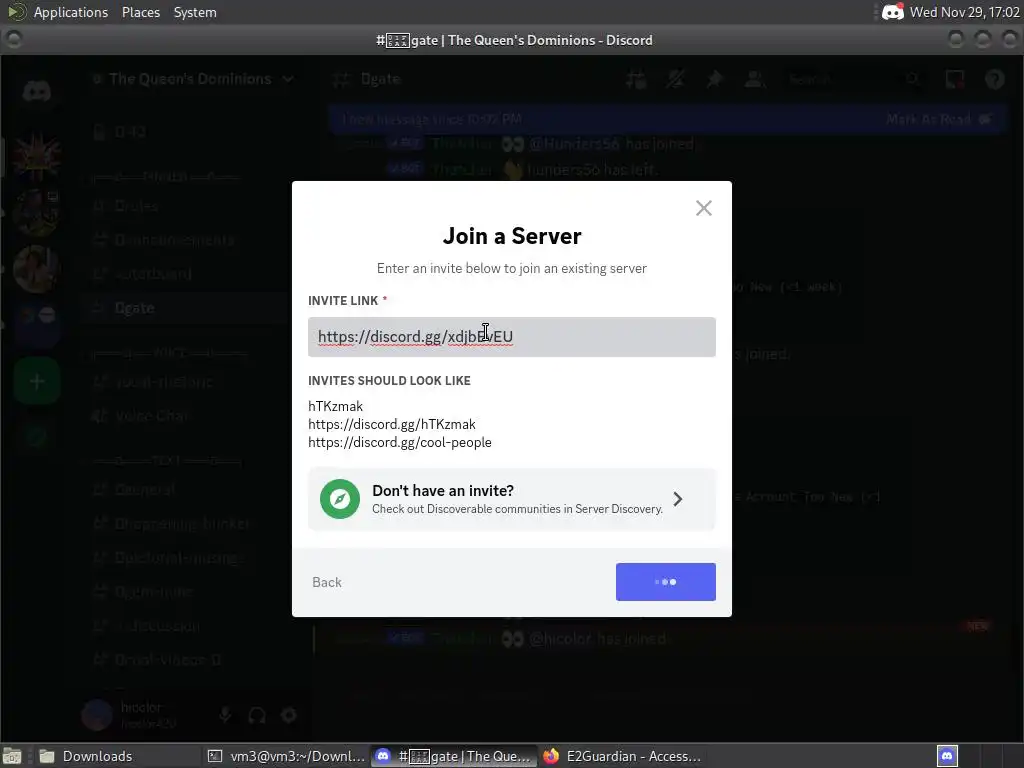Screen dimensions: 1024x768
Task: Click the search box in Discord header
Action: point(856,80)
